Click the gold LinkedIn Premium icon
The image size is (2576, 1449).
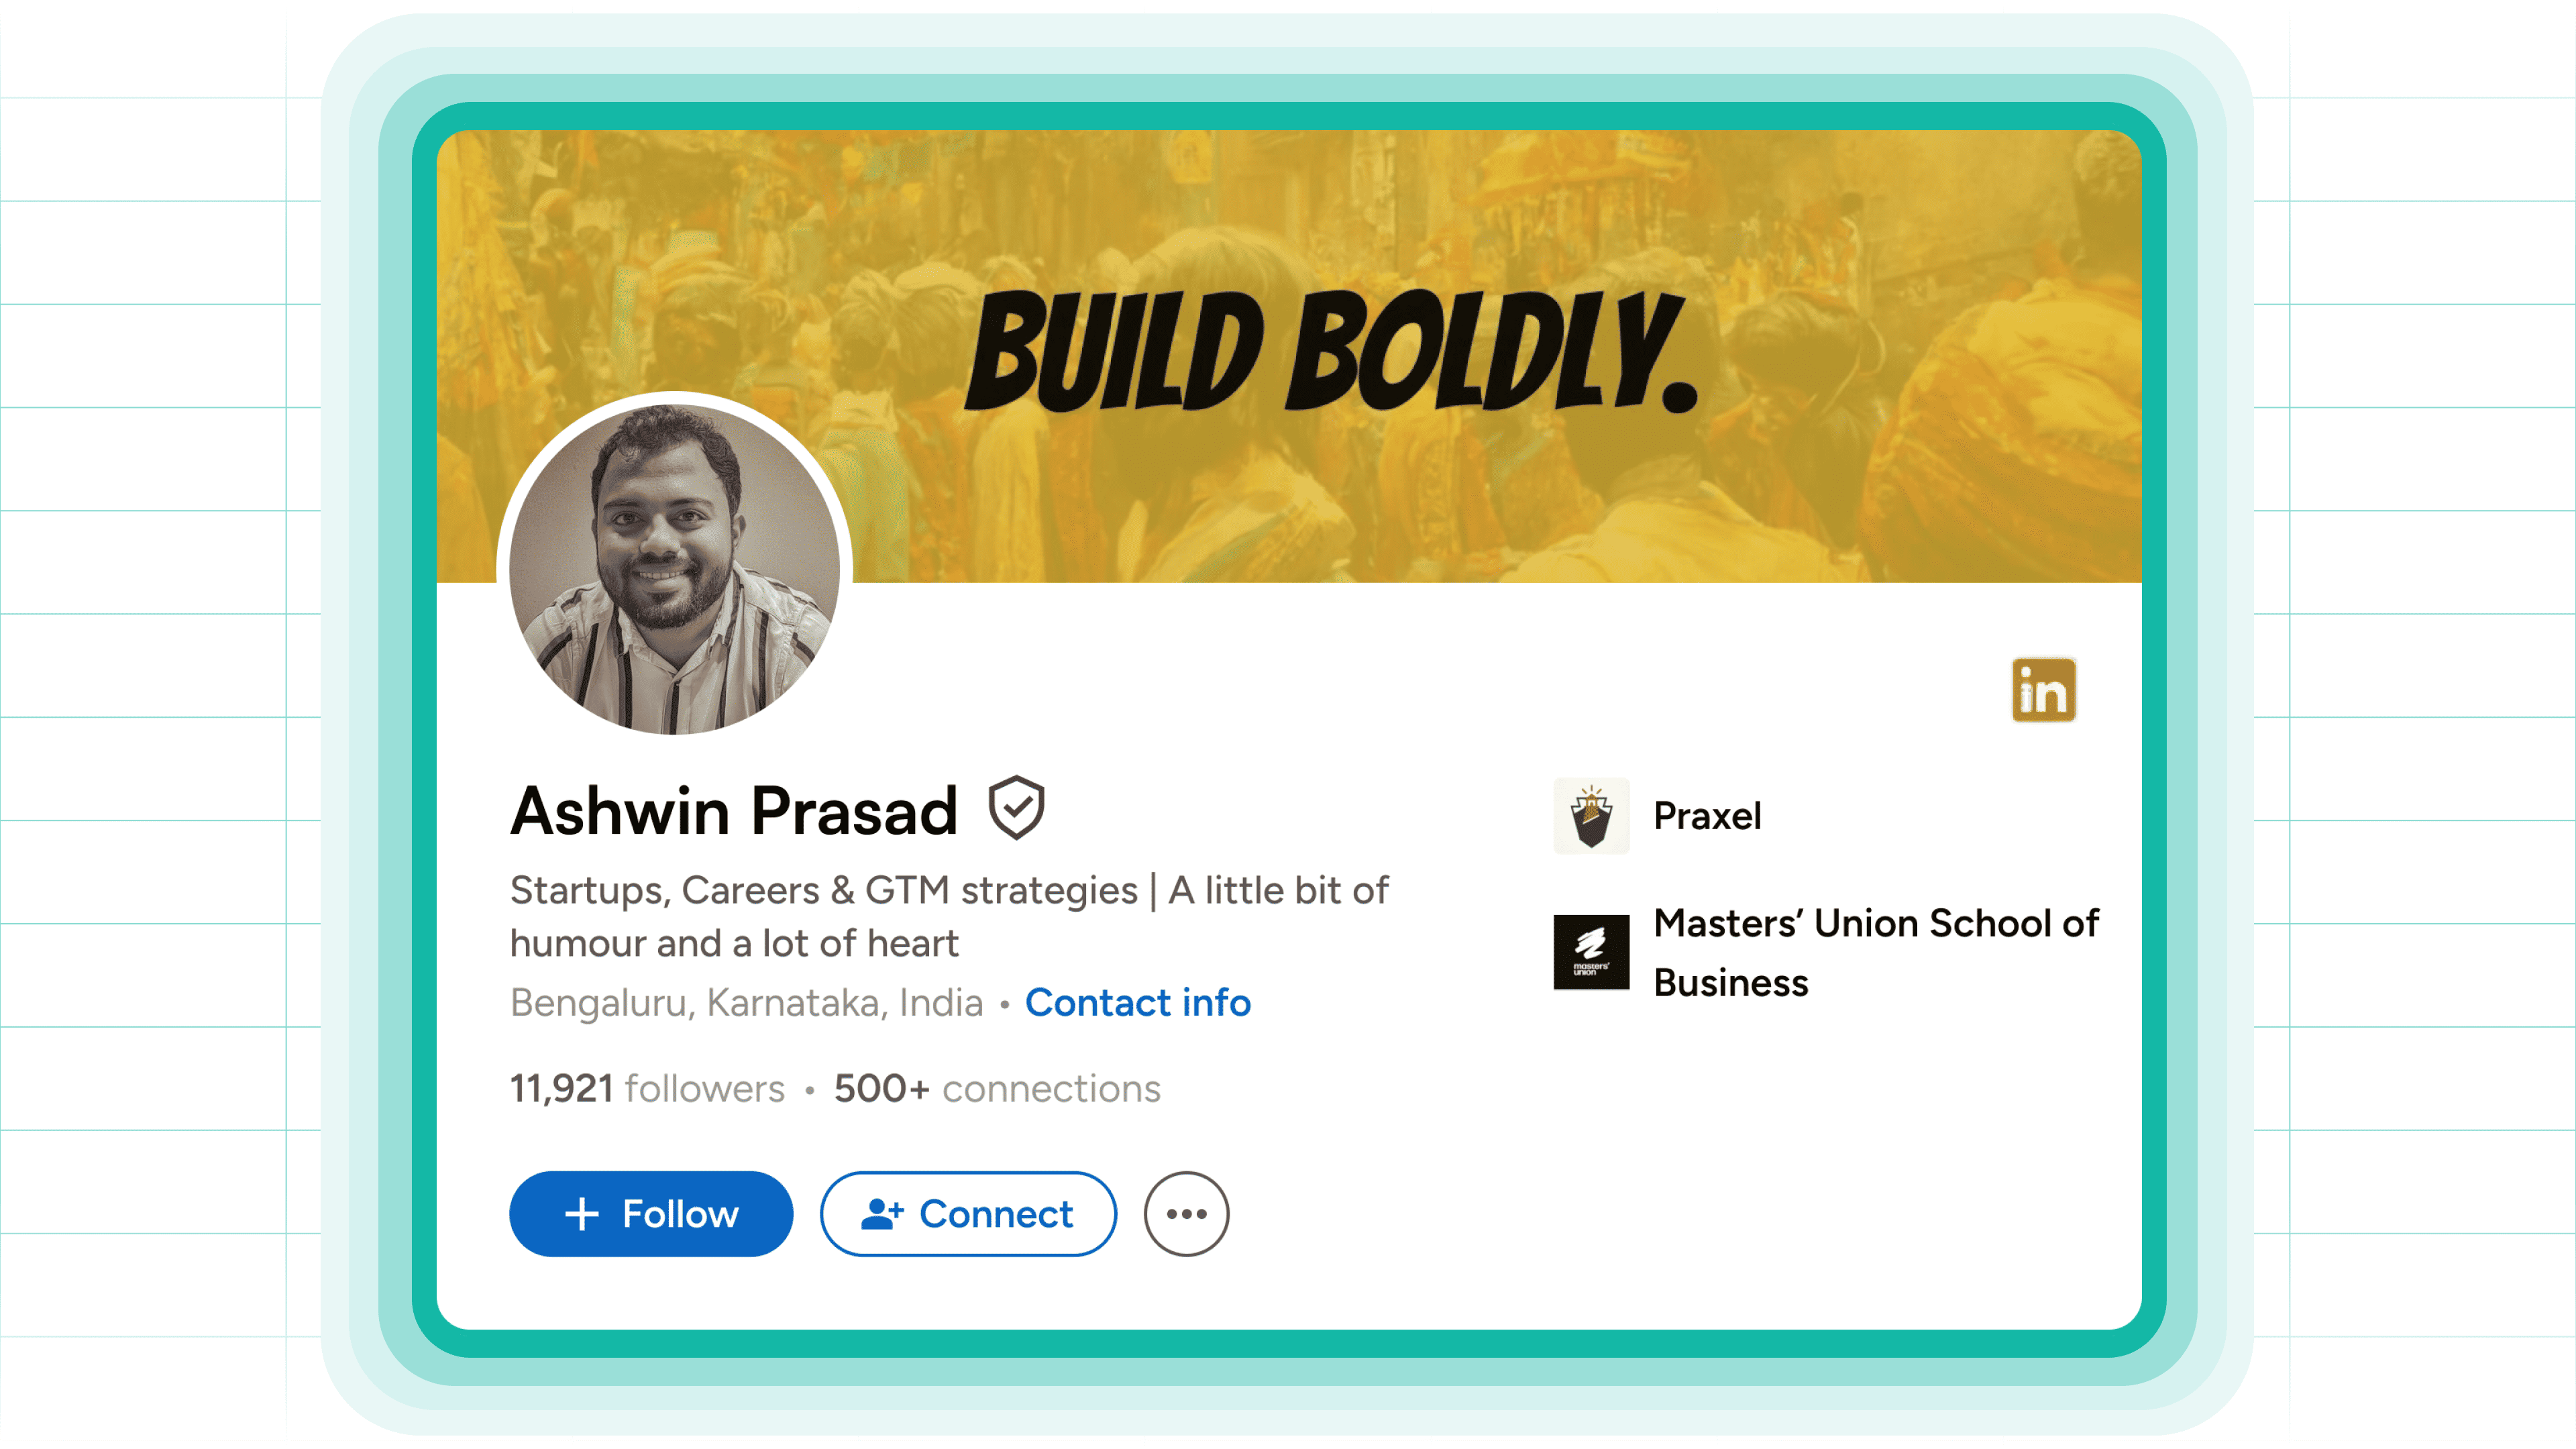click(2043, 690)
